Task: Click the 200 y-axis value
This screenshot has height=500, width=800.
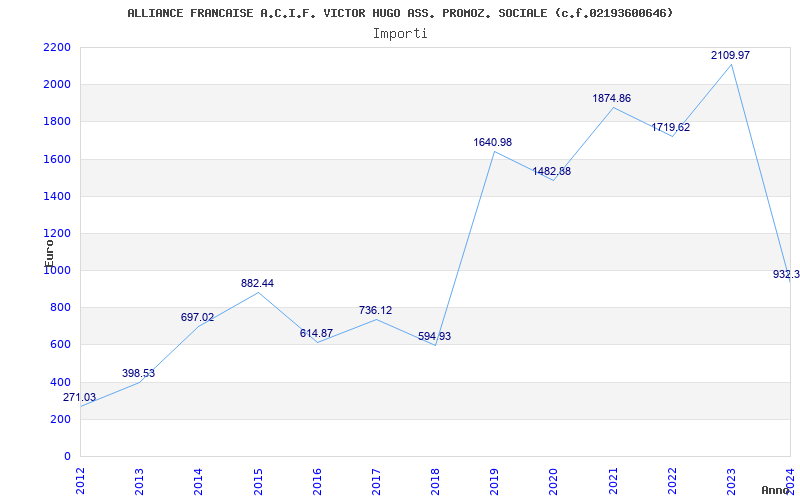Action: tap(60, 419)
